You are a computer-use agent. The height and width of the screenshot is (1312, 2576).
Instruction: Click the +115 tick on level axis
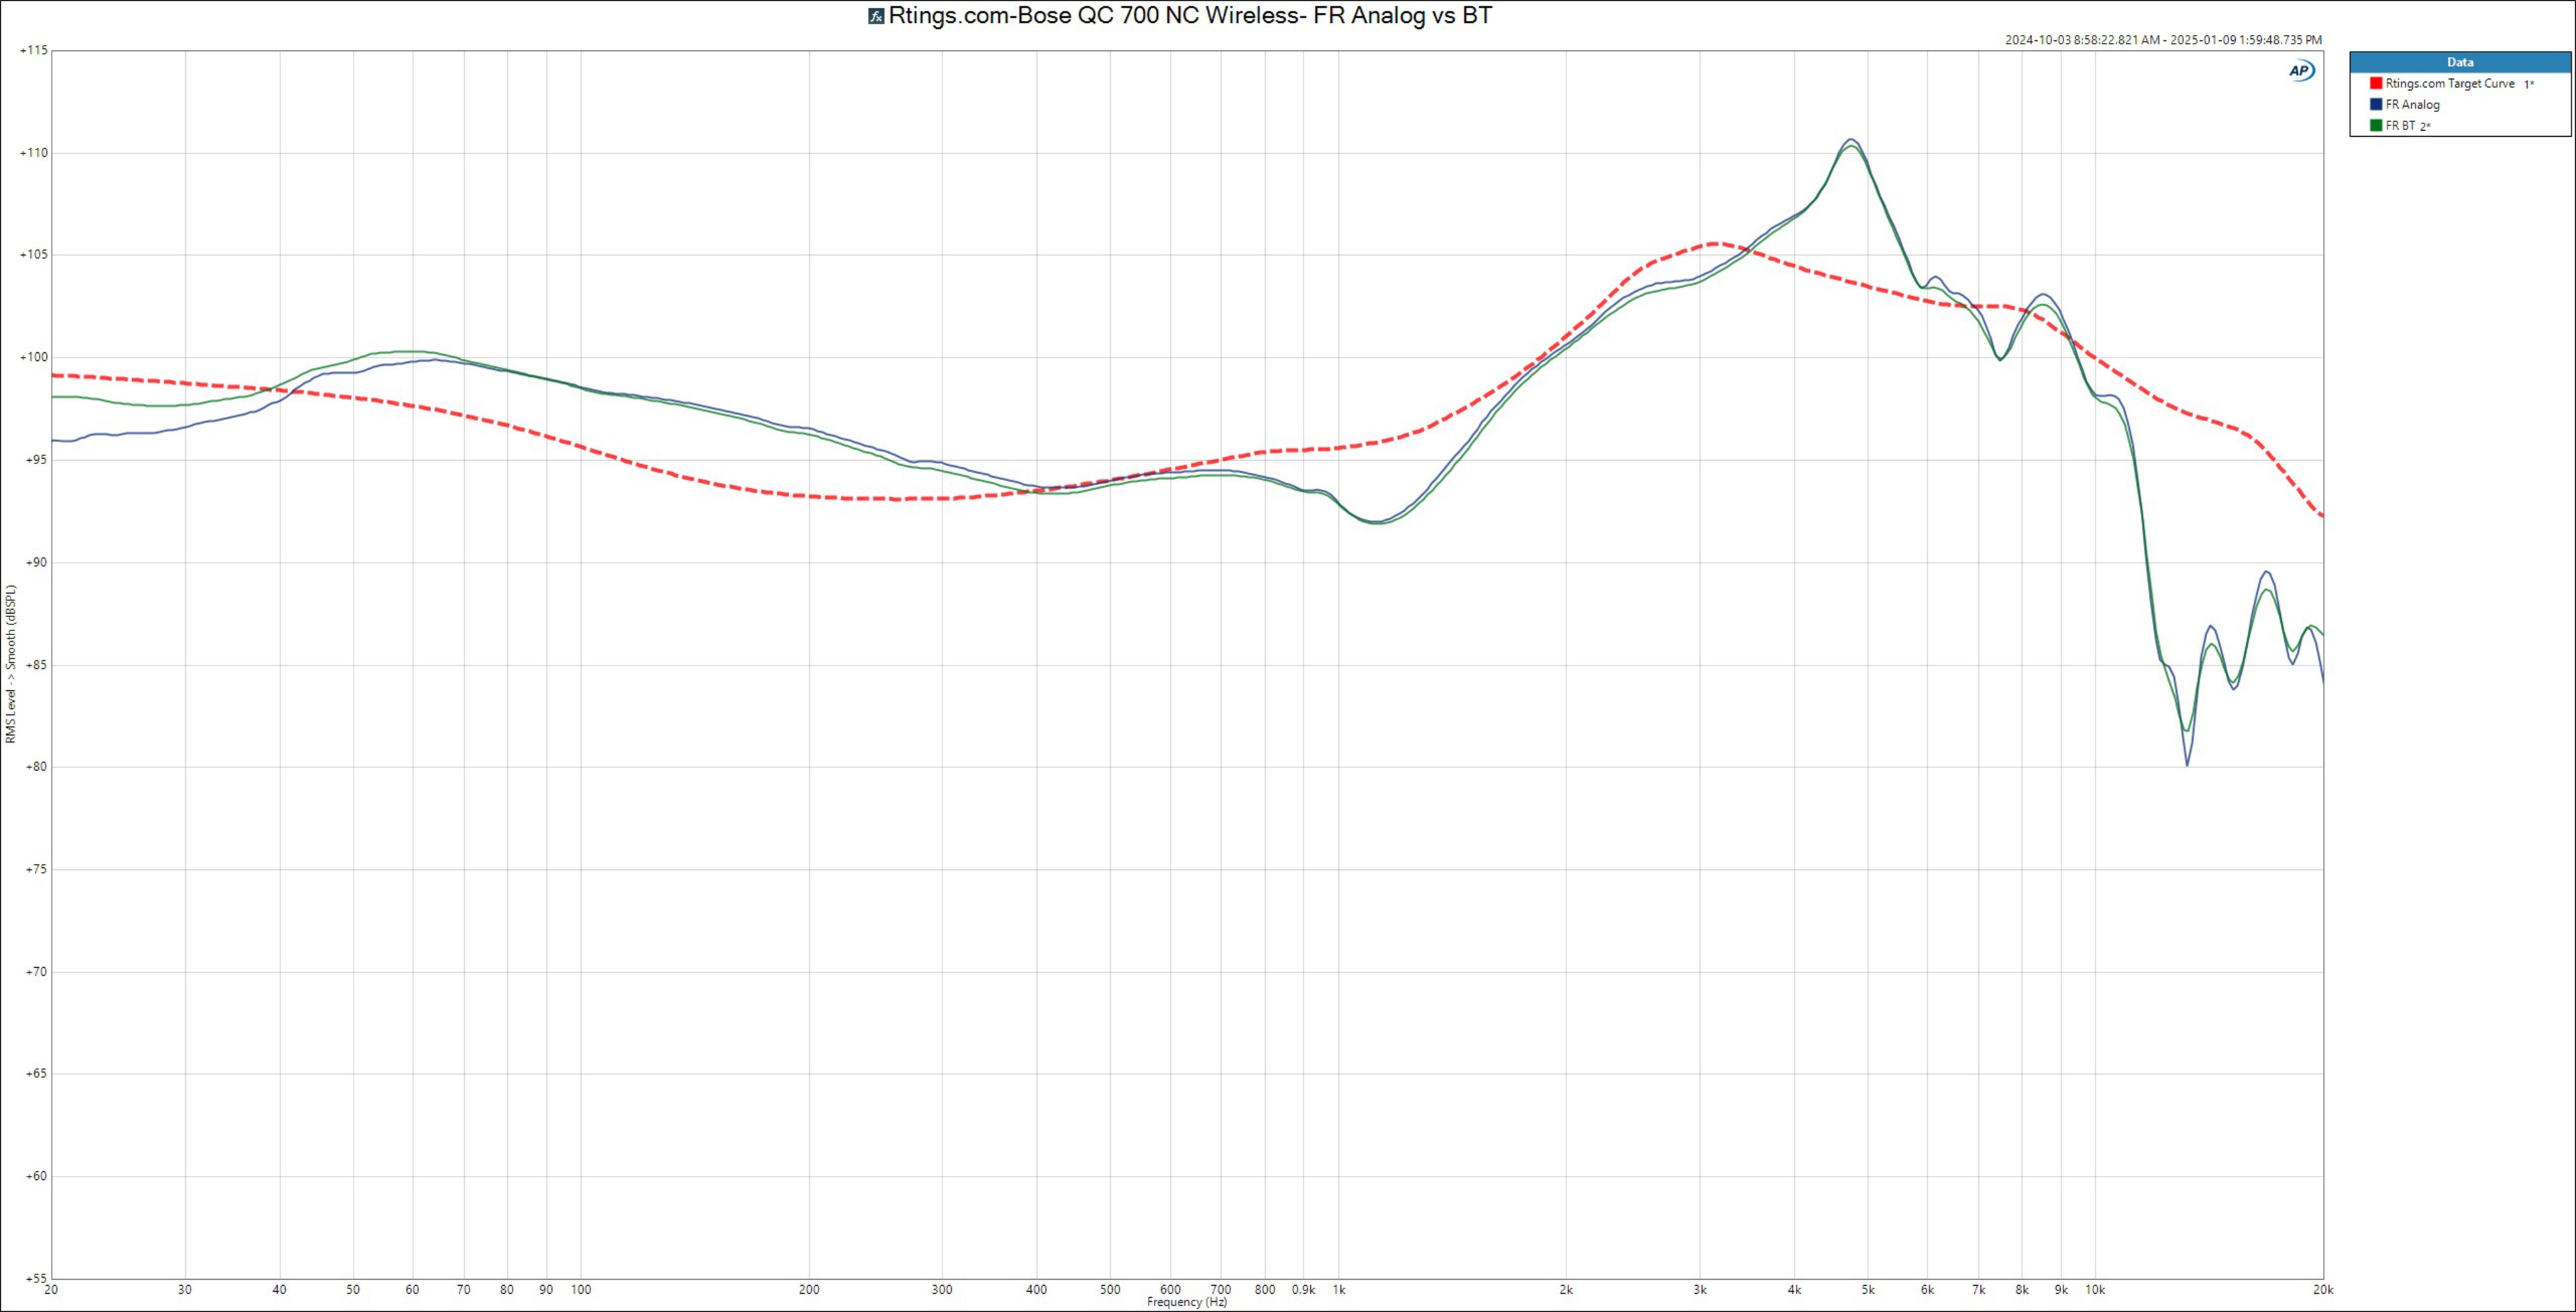[34, 50]
